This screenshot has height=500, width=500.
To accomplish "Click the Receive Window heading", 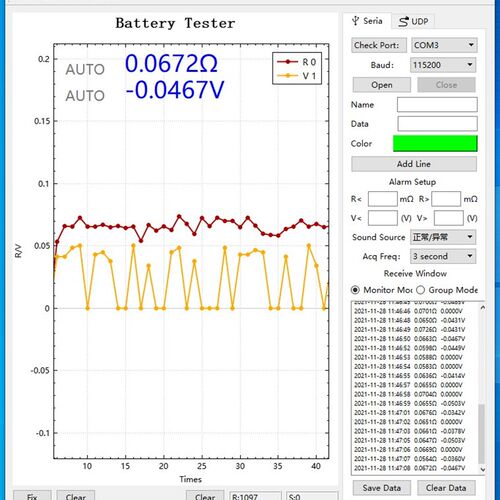I will [415, 274].
